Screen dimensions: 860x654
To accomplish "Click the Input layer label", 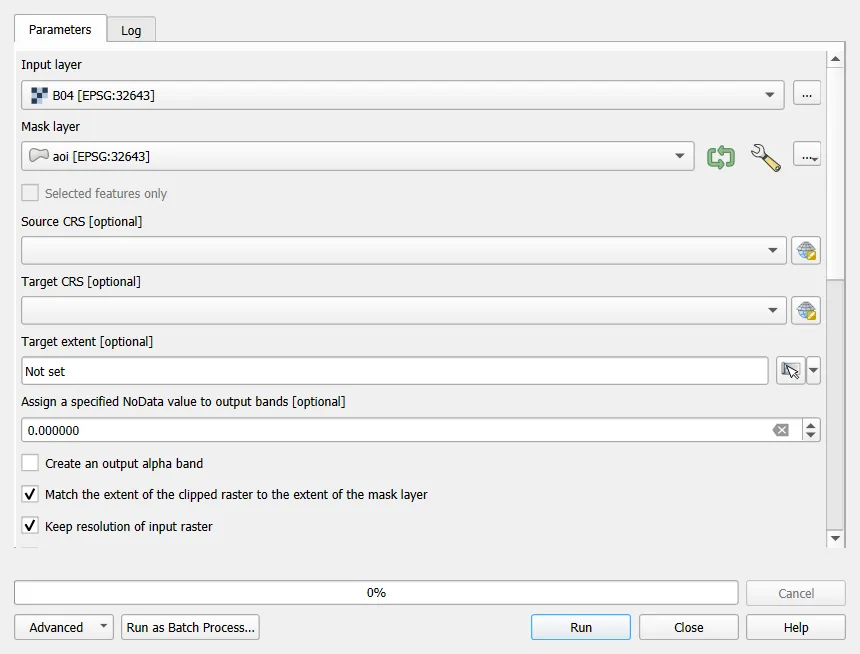I will click(52, 65).
